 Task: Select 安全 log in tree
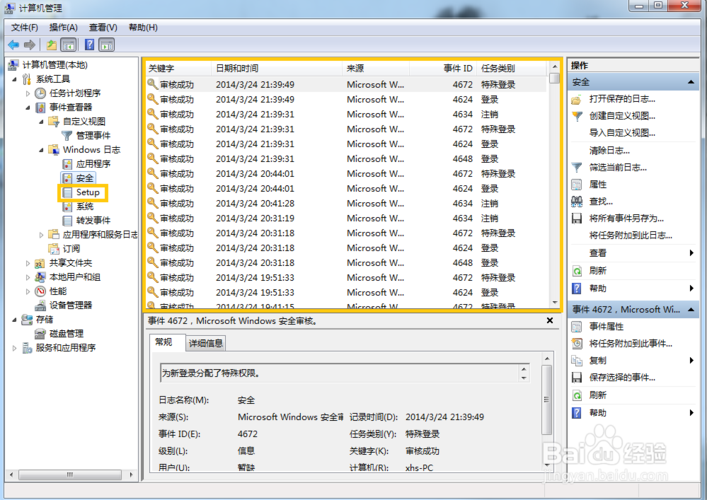tap(84, 178)
